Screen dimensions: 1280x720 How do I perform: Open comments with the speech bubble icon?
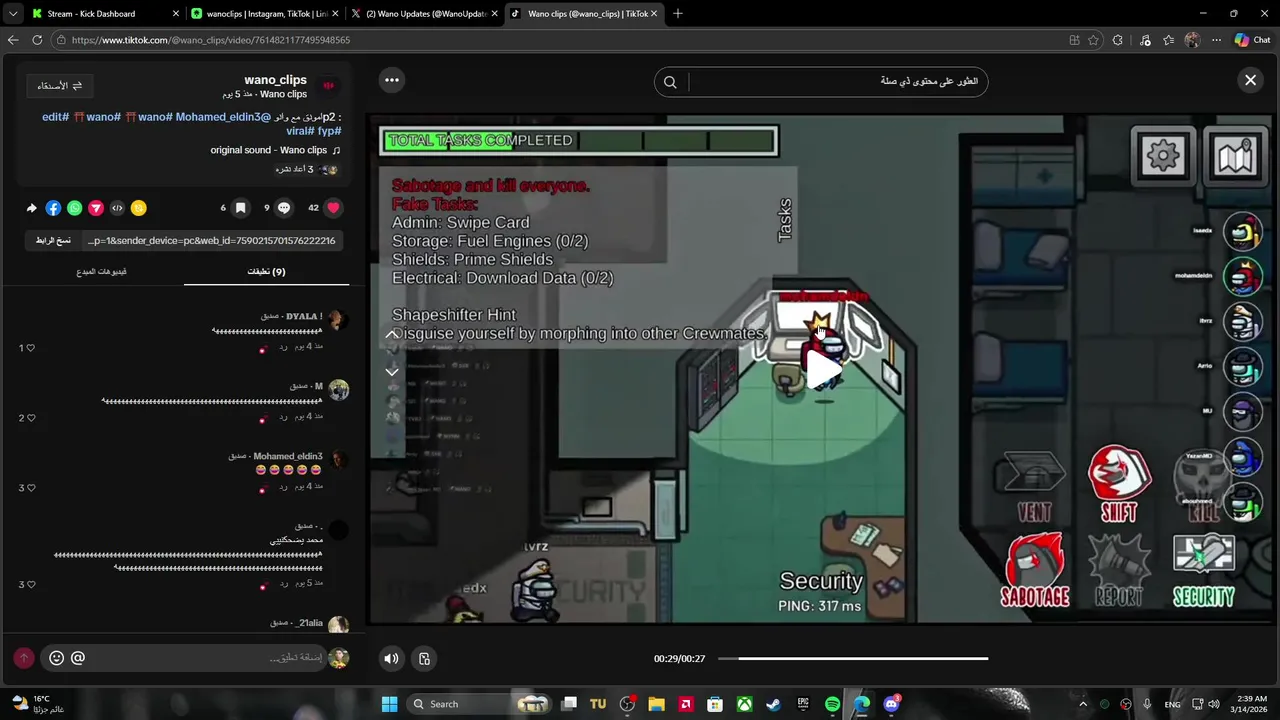pos(284,208)
